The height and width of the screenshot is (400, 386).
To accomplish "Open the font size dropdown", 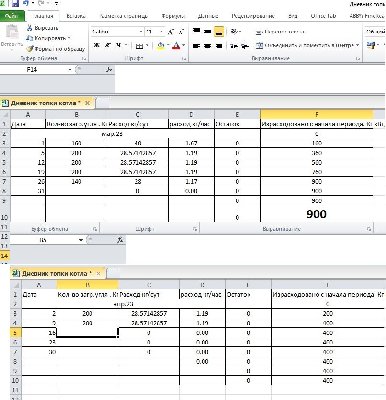I will pos(161,32).
